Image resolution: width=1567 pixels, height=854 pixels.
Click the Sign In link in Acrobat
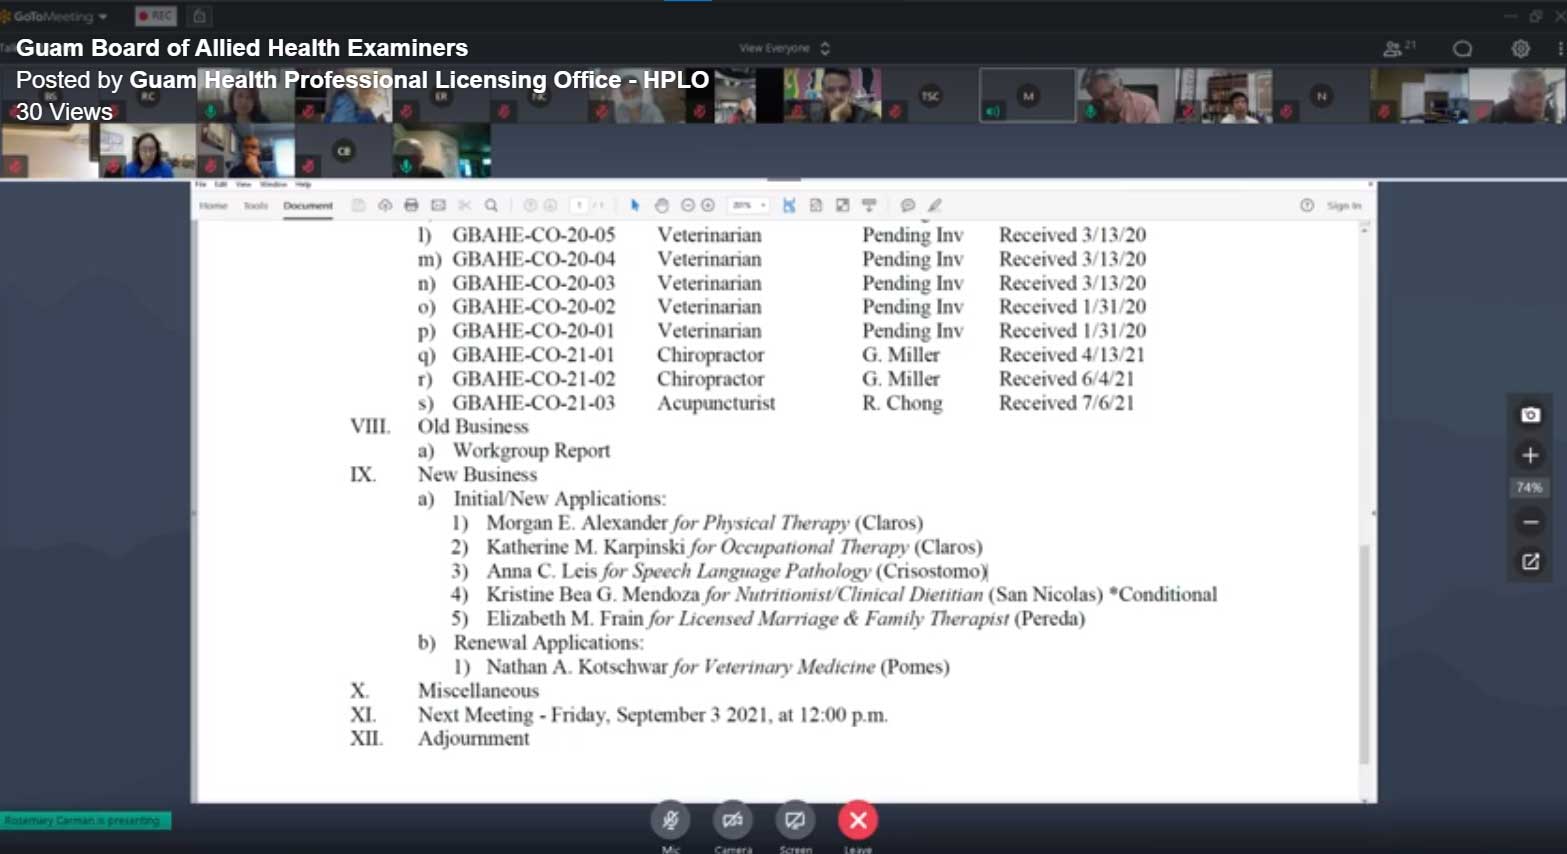(1344, 206)
